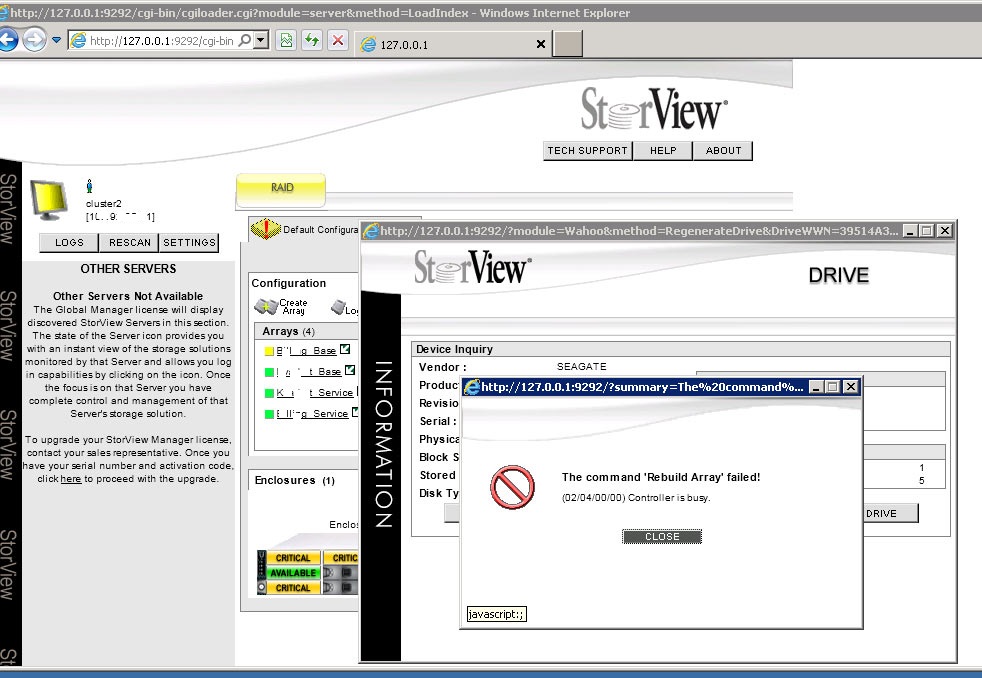
Task: Click the address bar URL field
Action: pos(160,41)
